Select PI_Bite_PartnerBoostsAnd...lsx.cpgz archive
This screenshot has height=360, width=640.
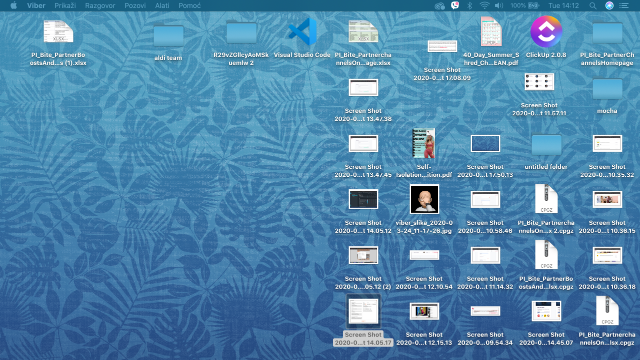coord(546,255)
